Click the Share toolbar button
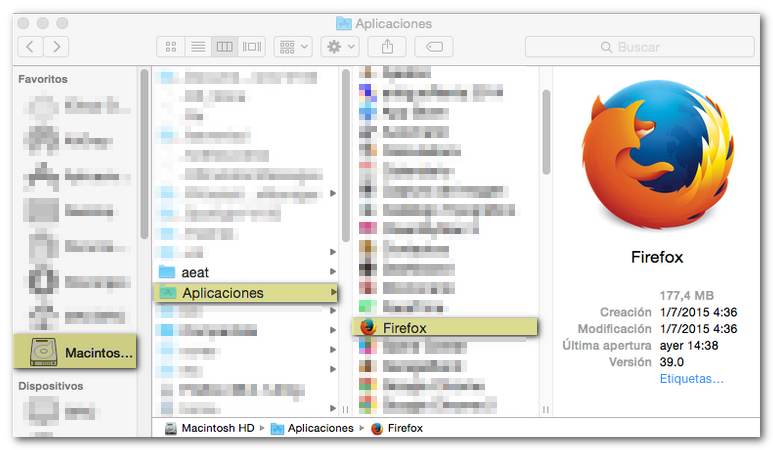Image resolution: width=773 pixels, height=450 pixels. [x=386, y=47]
